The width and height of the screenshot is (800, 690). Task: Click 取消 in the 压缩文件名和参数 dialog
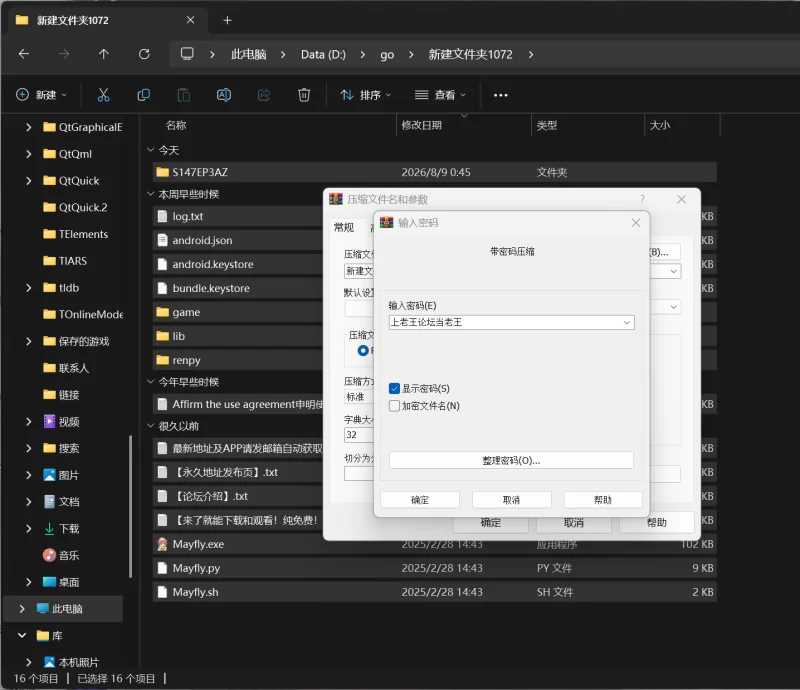click(573, 523)
